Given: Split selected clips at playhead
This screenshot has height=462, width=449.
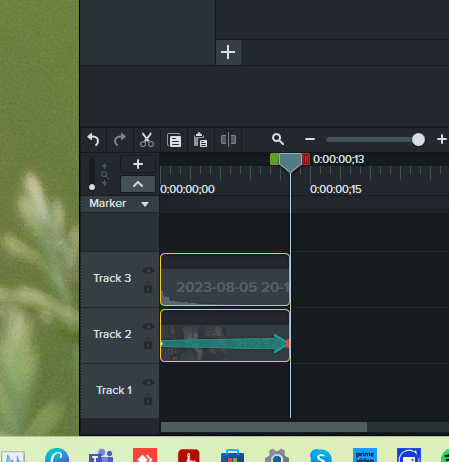Looking at the screenshot, I should (x=228, y=140).
